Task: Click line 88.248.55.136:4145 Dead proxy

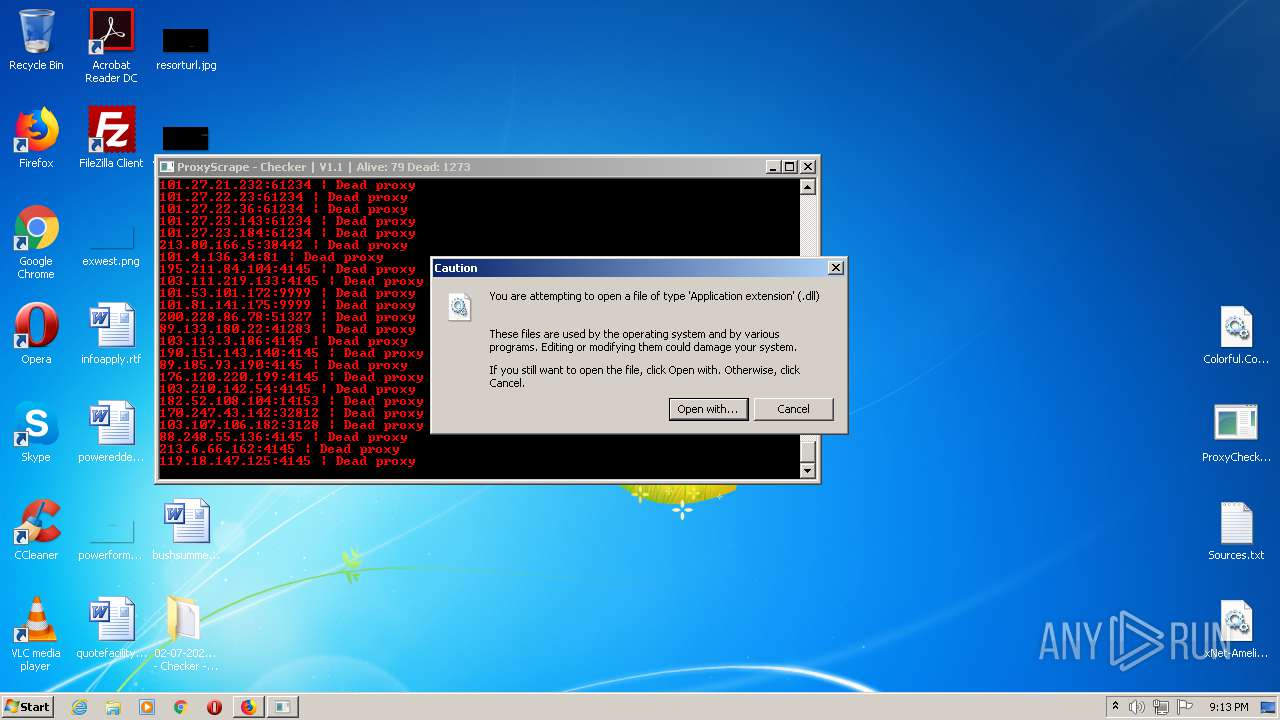Action: point(283,437)
